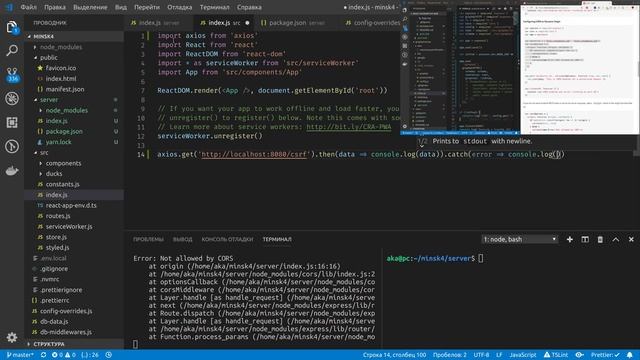Open yarn.lock in server folder
640x360 pixels.
[58, 142]
